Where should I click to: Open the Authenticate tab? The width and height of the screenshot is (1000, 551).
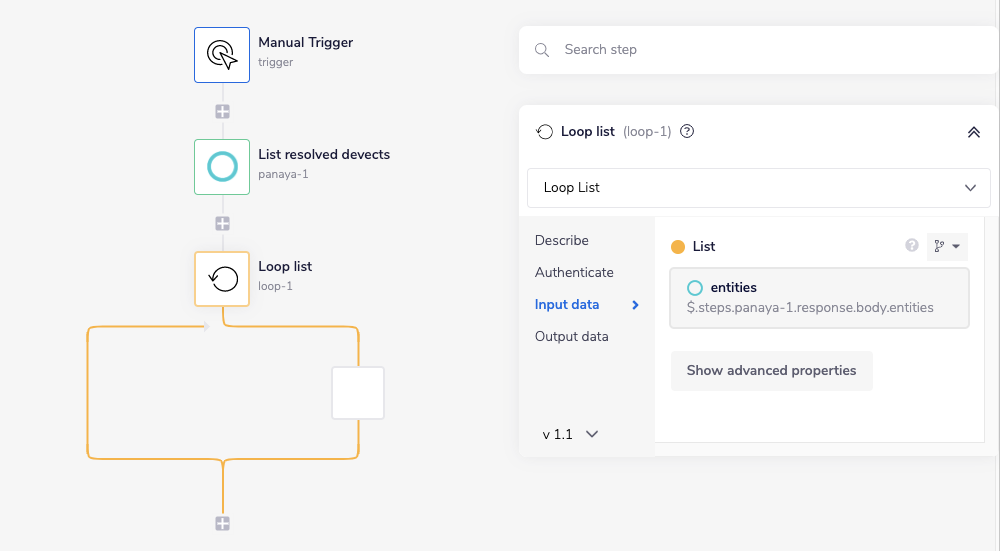(574, 272)
